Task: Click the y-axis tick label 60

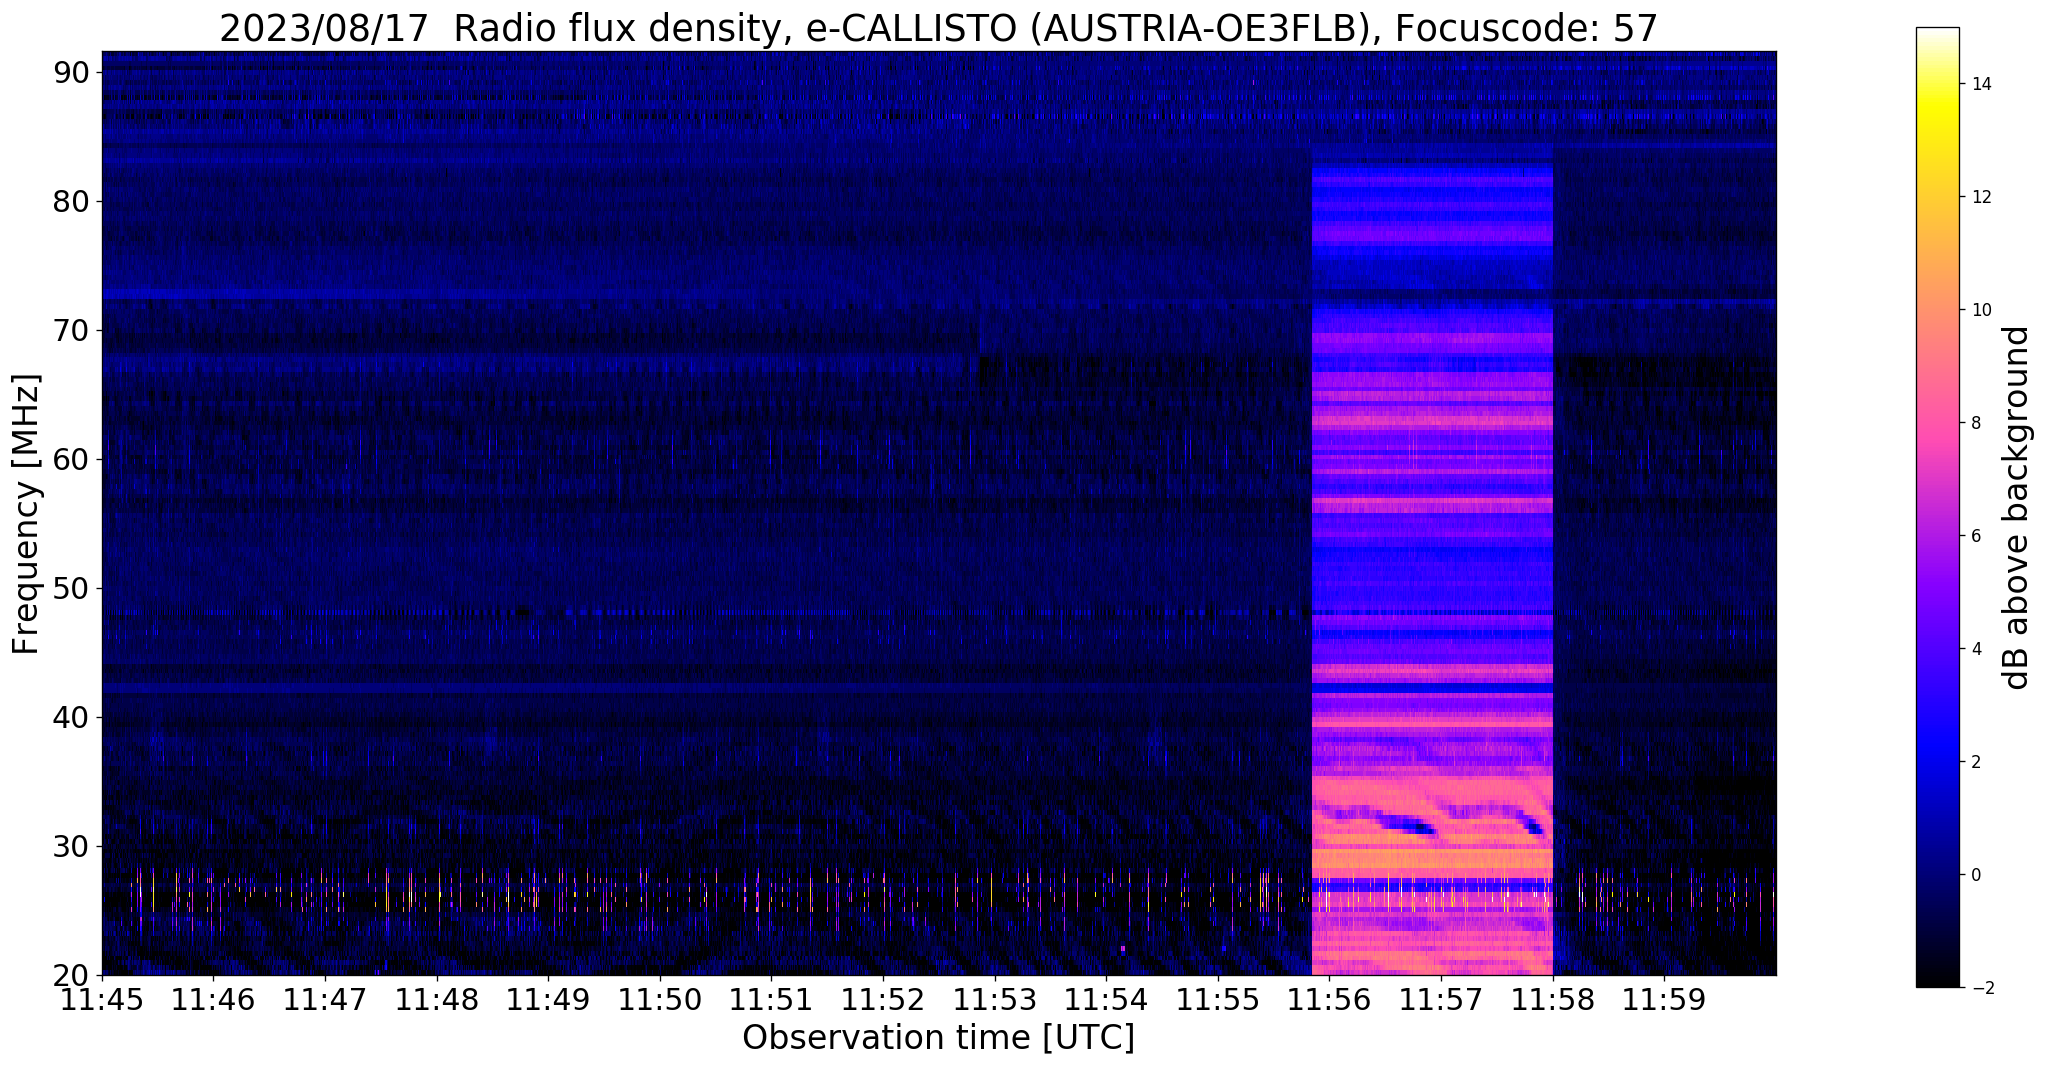Action: point(71,460)
